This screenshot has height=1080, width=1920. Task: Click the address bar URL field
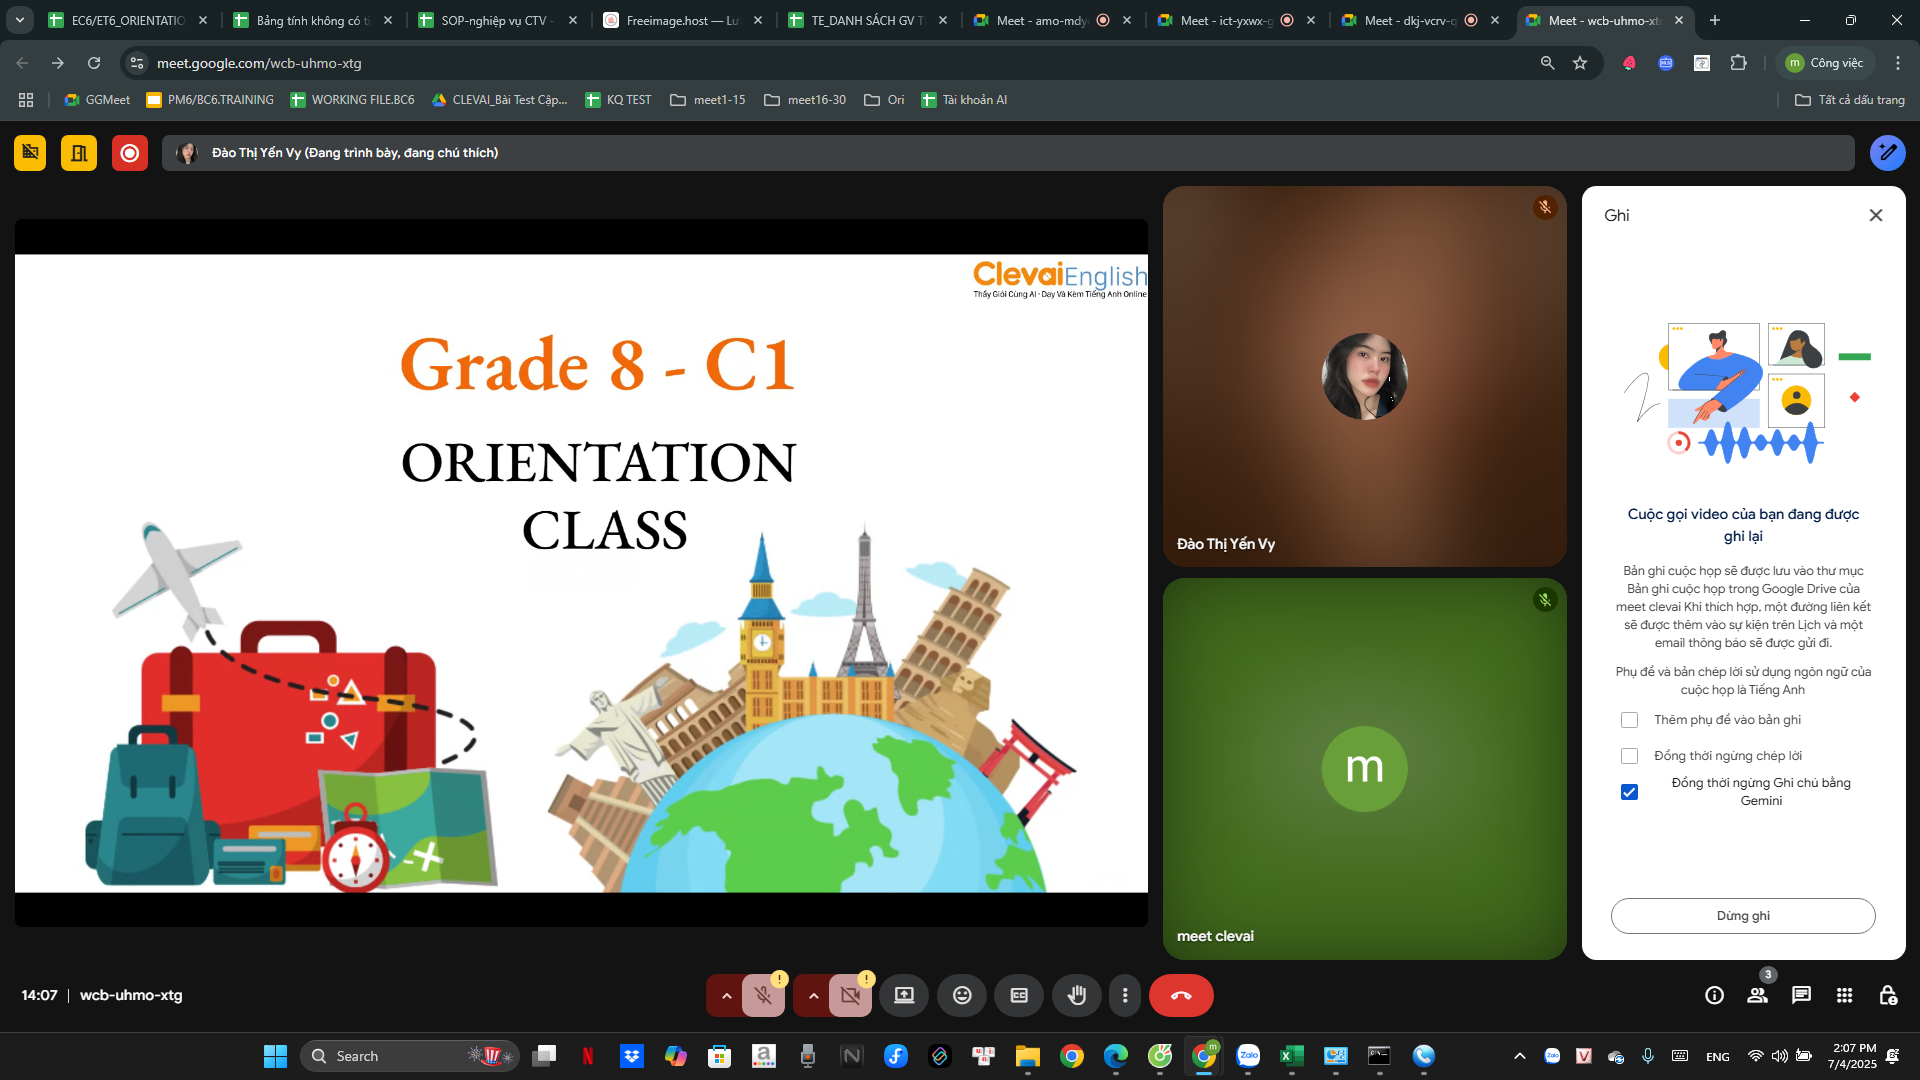point(840,63)
